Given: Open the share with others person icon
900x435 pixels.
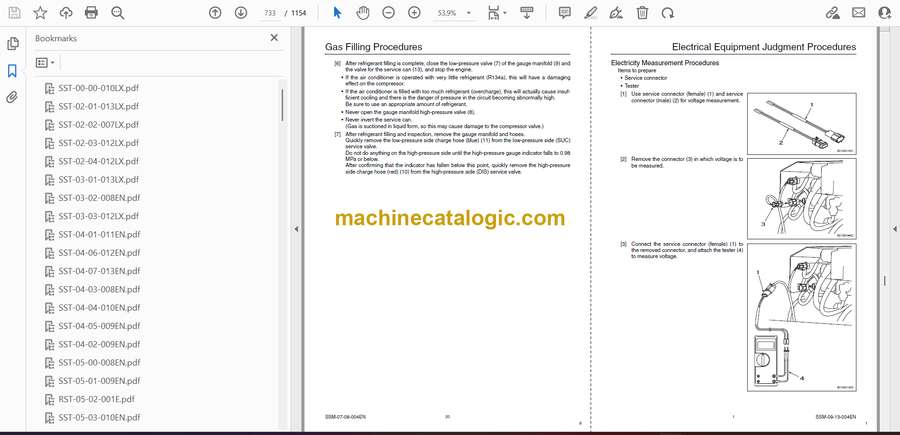Looking at the screenshot, I should [885, 13].
